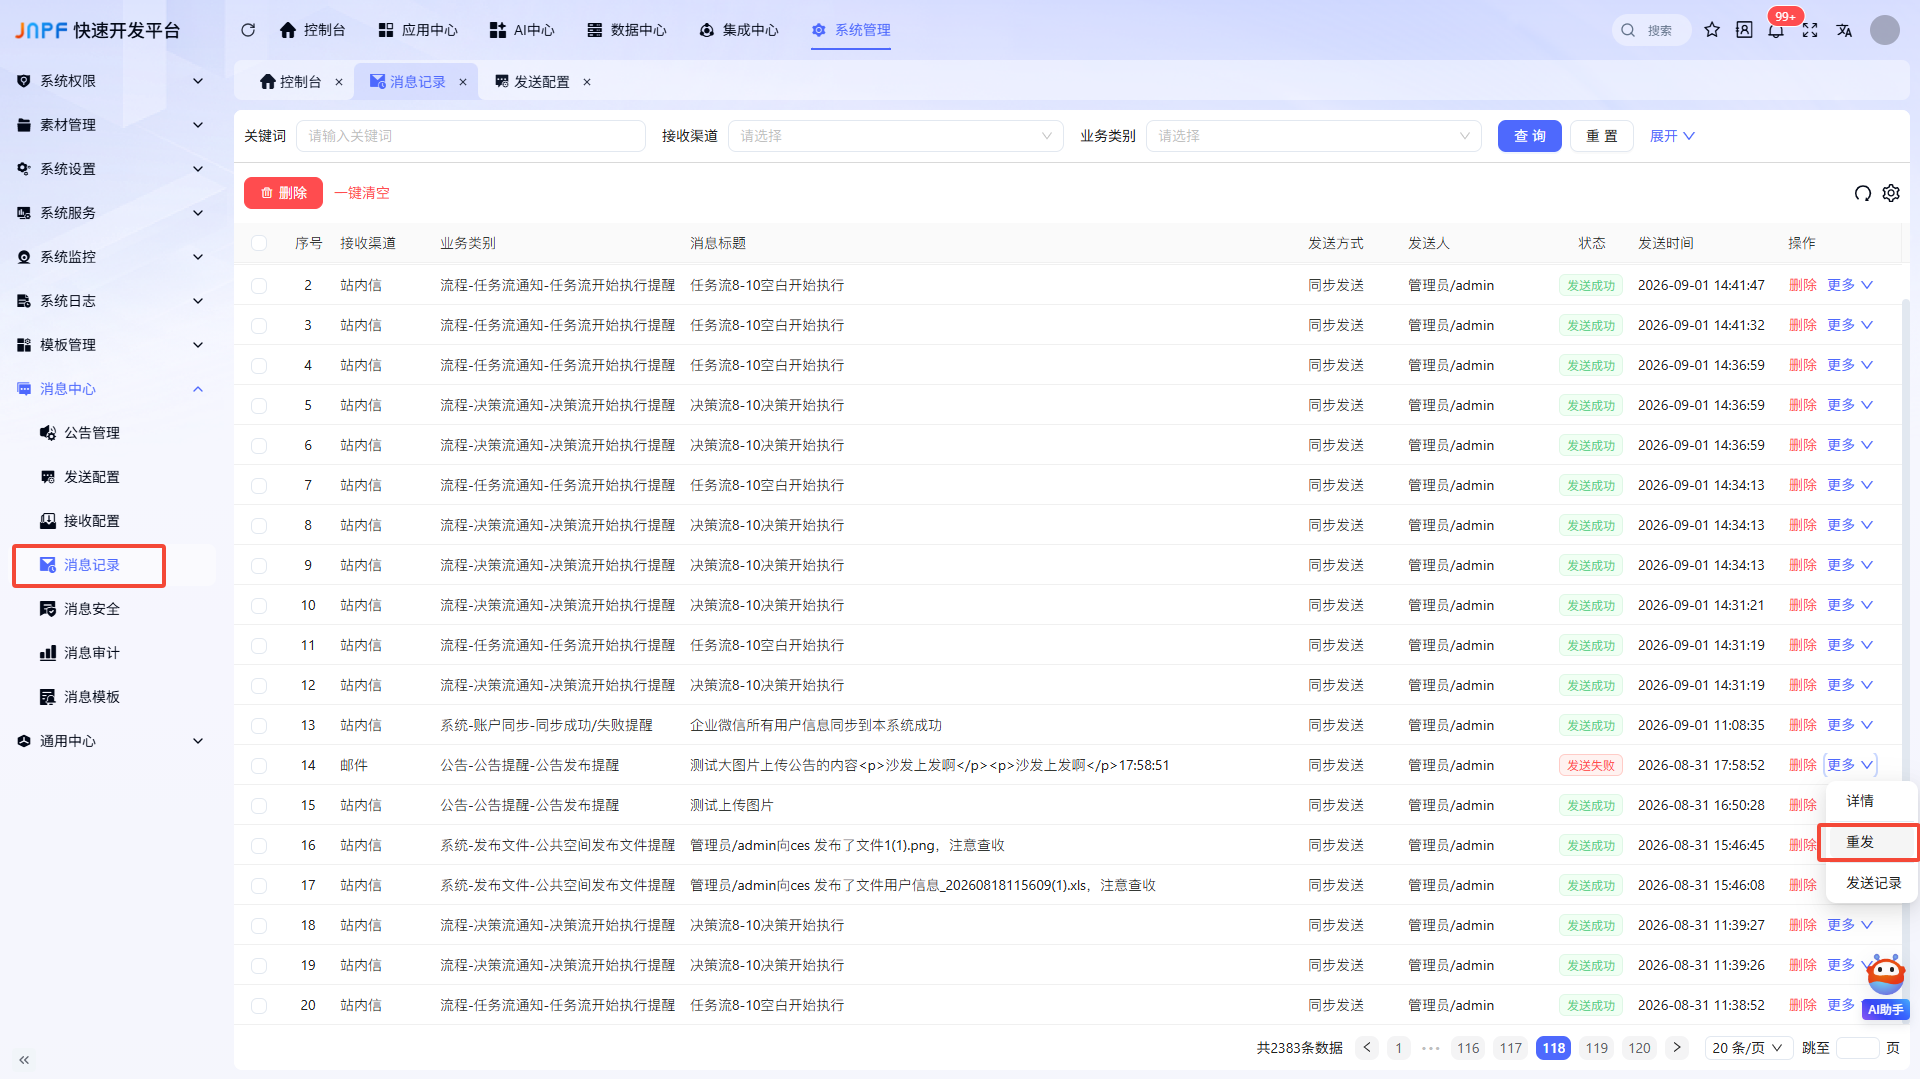Click the user avatar
The image size is (1920, 1079).
coord(1885,30)
